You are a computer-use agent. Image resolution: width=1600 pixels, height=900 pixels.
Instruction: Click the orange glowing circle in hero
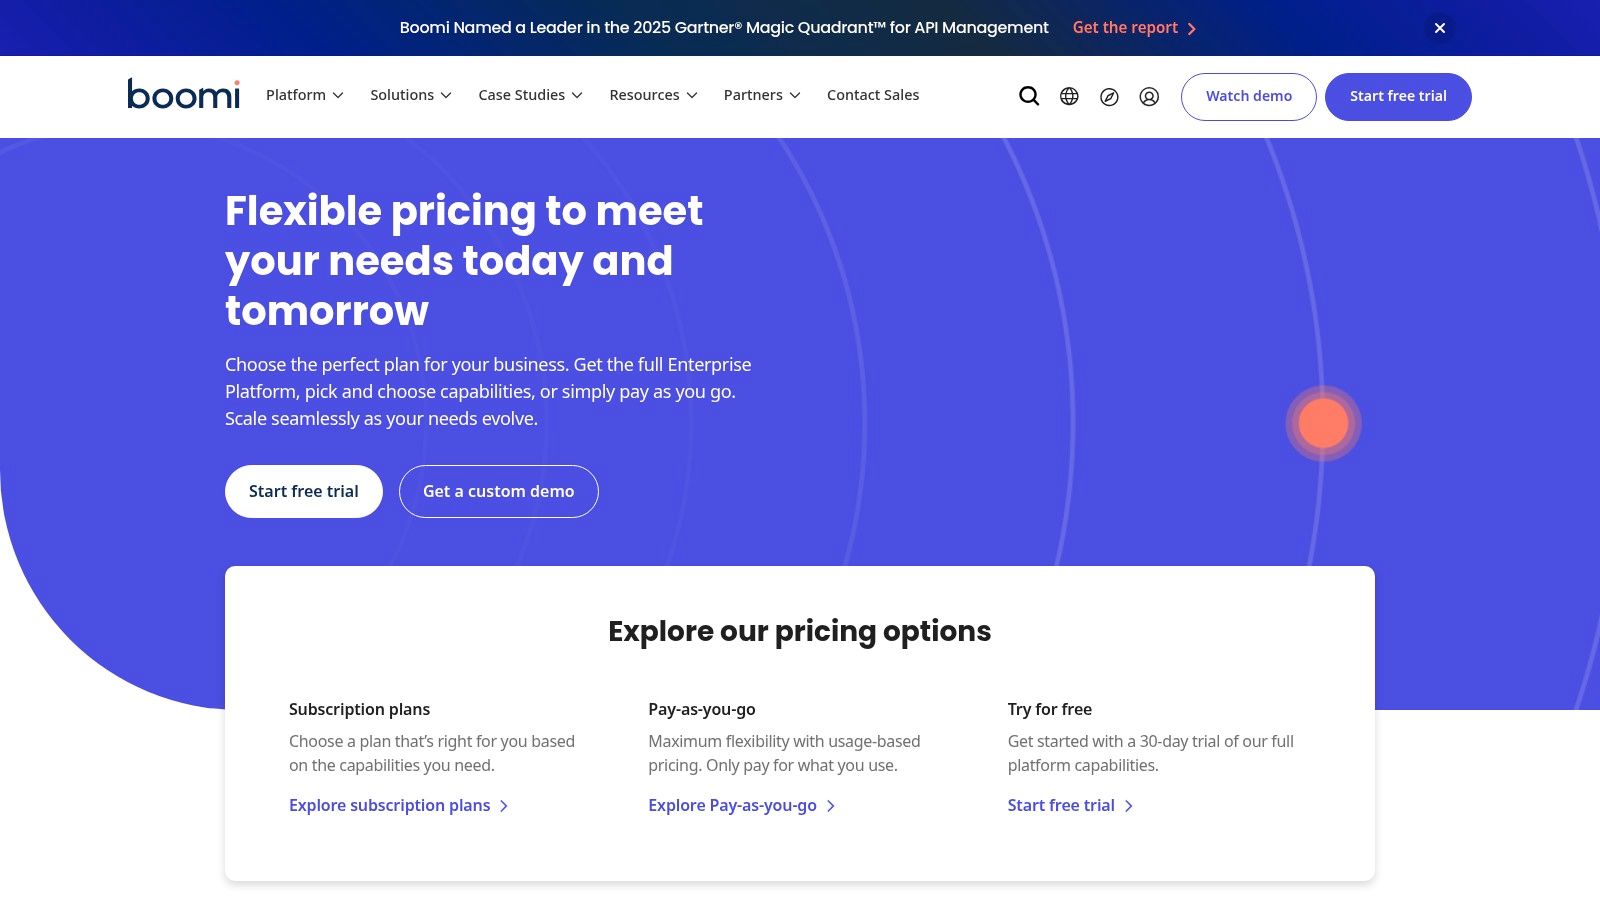(x=1323, y=423)
